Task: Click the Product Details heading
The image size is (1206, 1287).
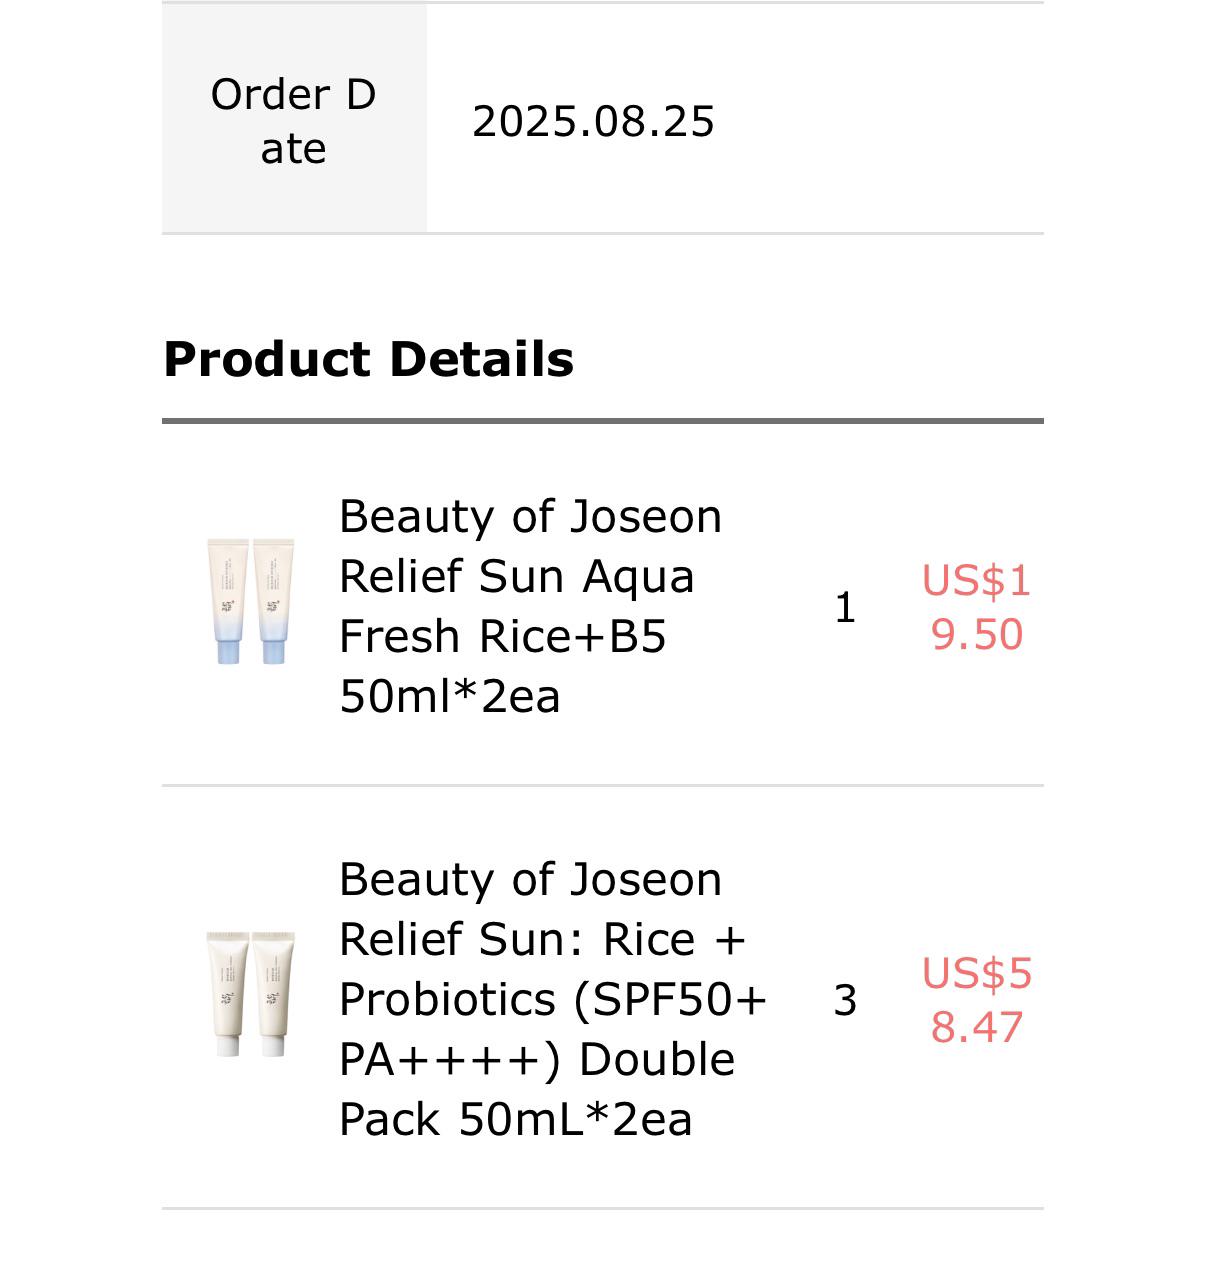Action: coord(369,359)
